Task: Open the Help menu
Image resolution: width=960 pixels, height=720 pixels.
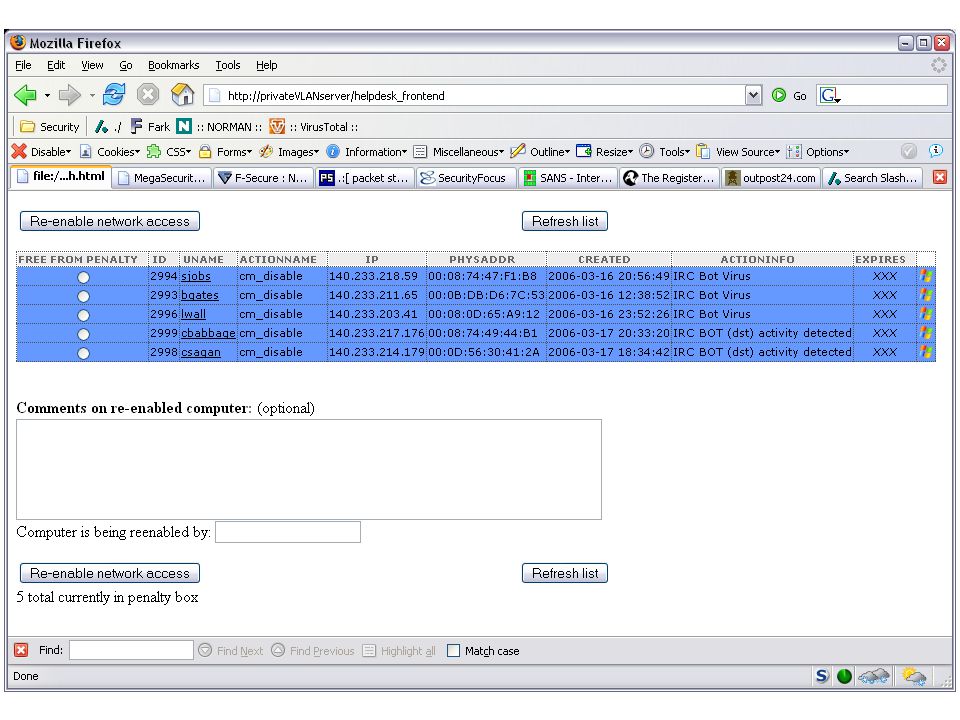Action: pos(266,65)
